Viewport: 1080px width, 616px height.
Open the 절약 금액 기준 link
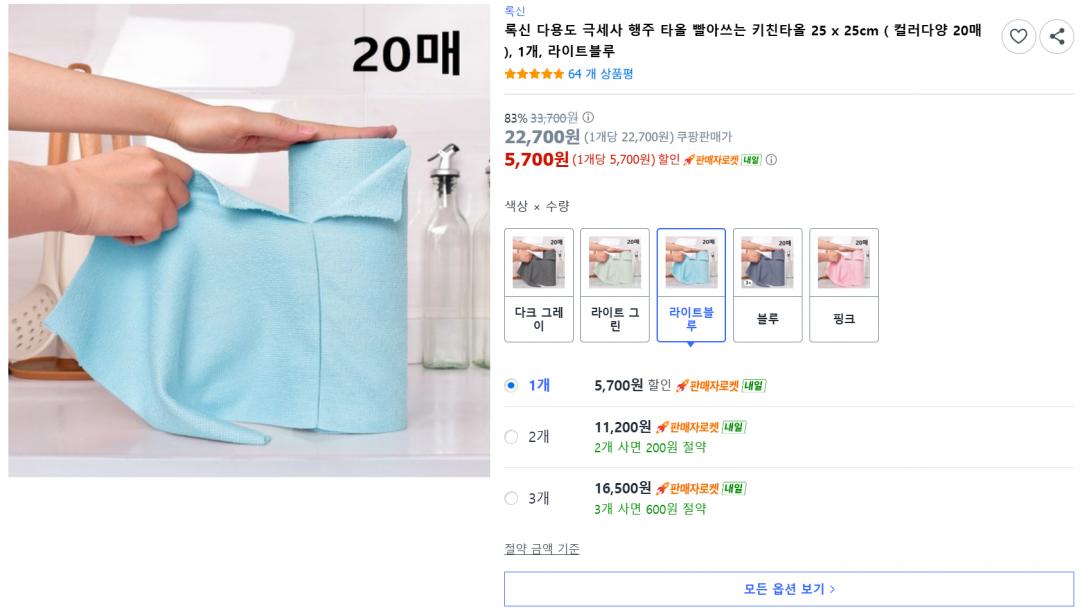coord(542,549)
